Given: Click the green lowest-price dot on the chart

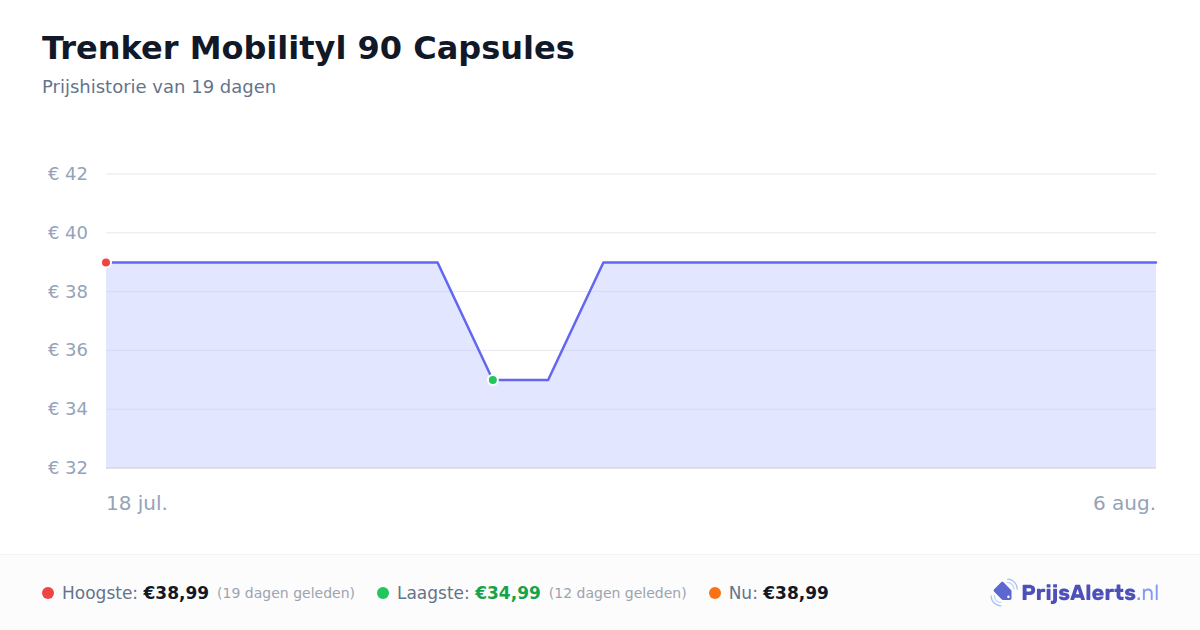Looking at the screenshot, I should click(493, 380).
